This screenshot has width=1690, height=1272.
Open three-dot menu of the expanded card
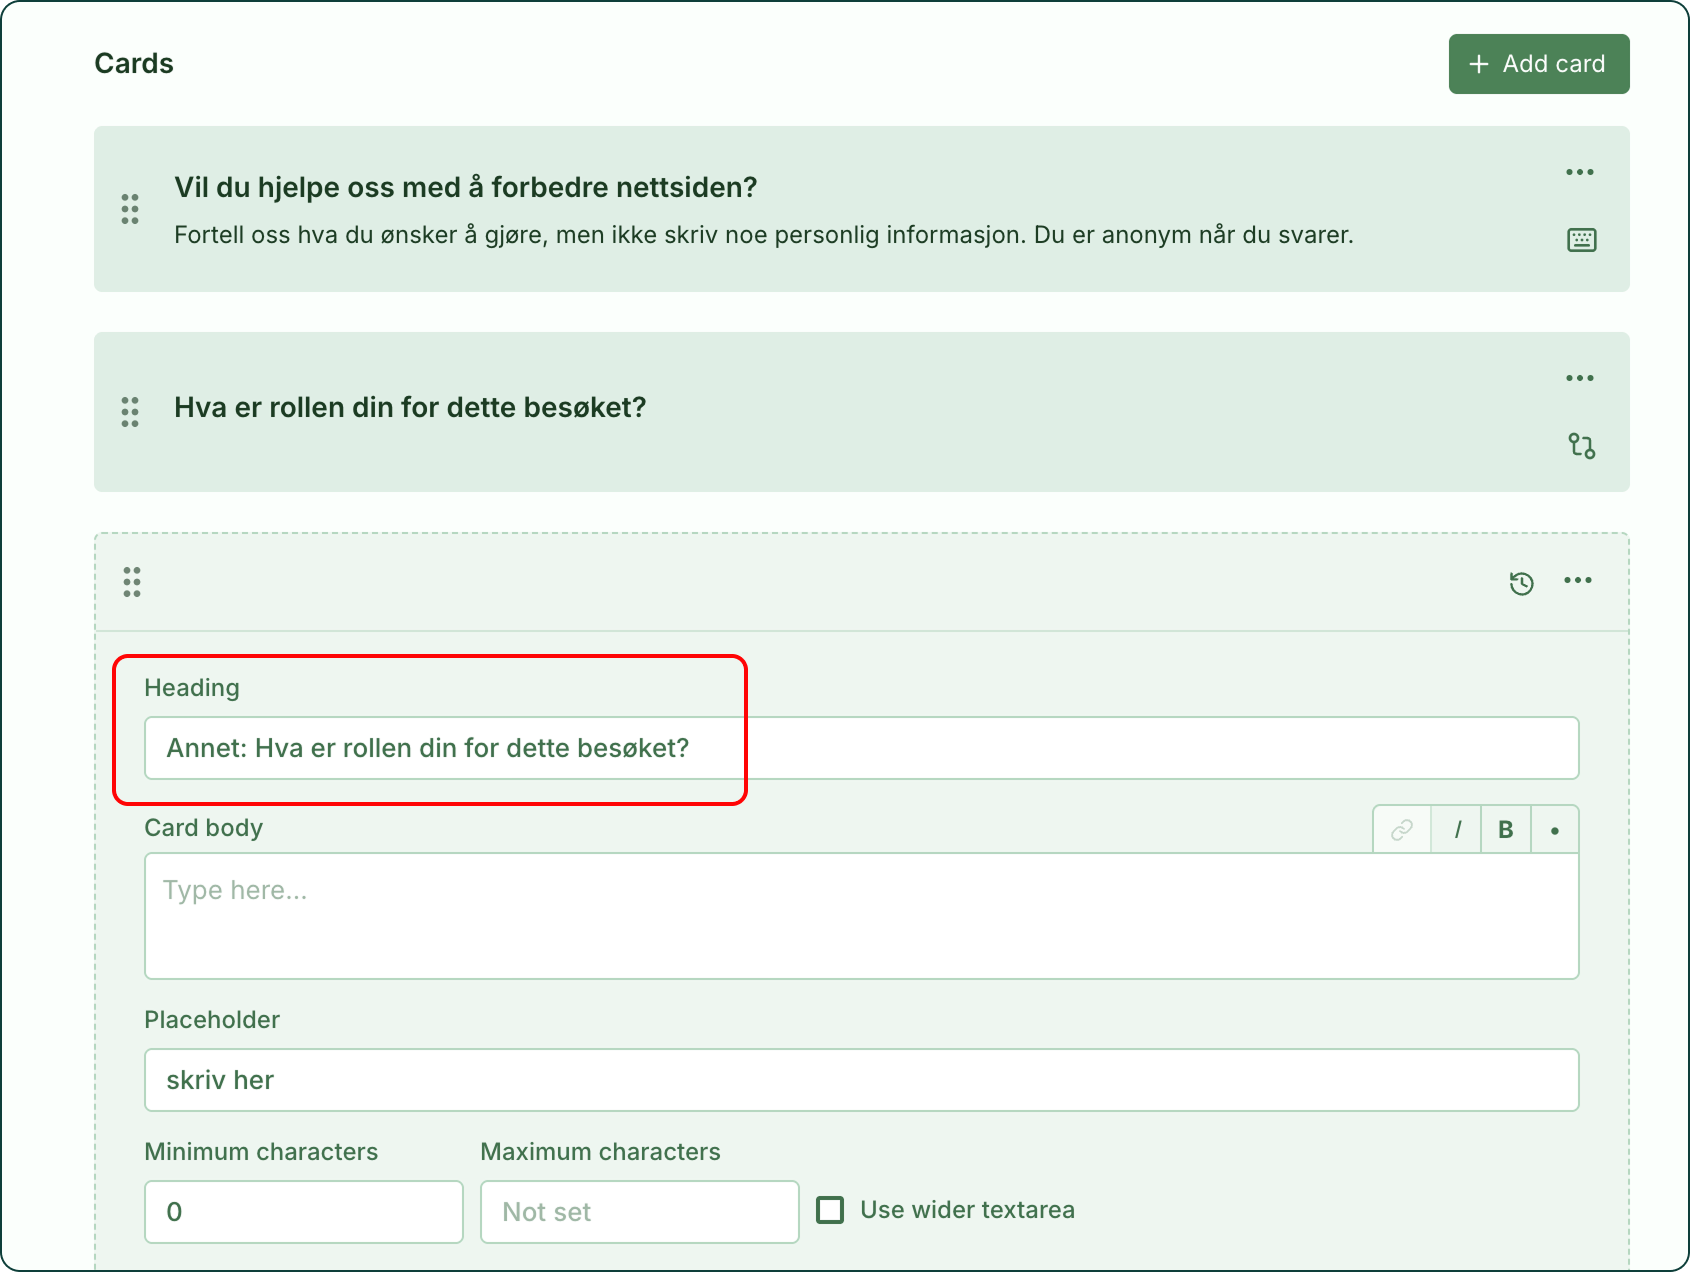pyautogui.click(x=1578, y=581)
